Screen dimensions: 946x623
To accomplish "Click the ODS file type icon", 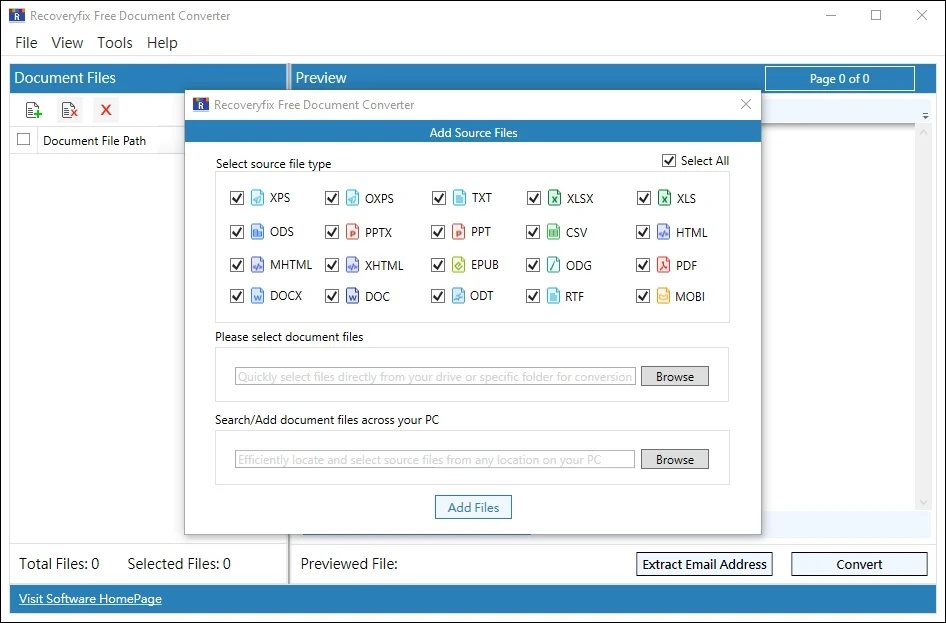I will [258, 232].
